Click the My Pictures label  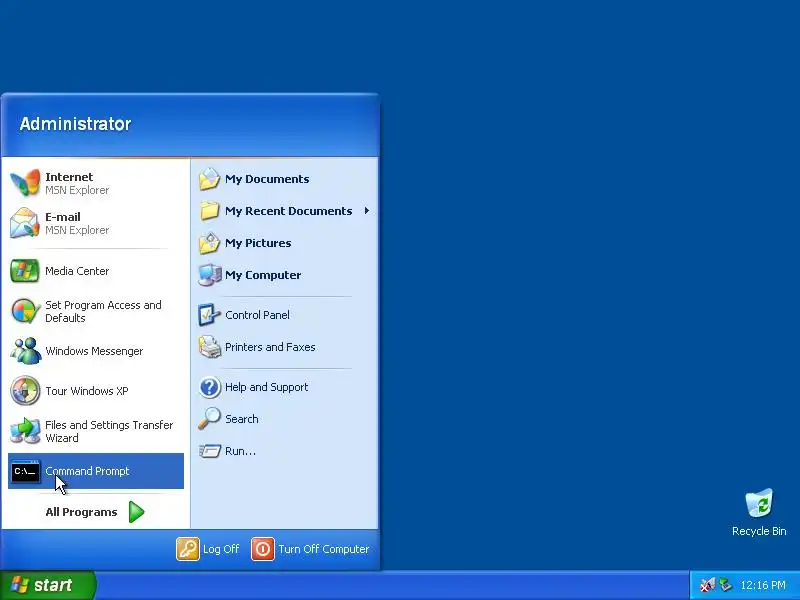pos(258,243)
